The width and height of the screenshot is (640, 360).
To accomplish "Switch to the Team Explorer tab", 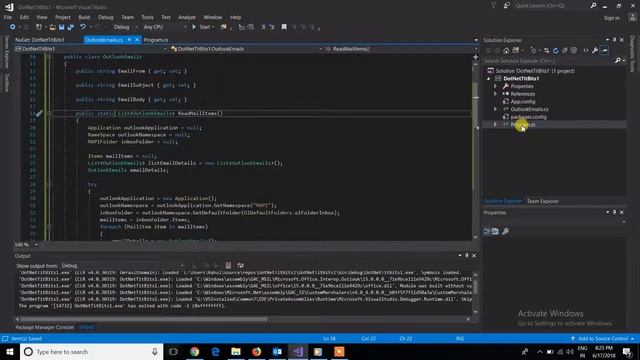I will 542,201.
